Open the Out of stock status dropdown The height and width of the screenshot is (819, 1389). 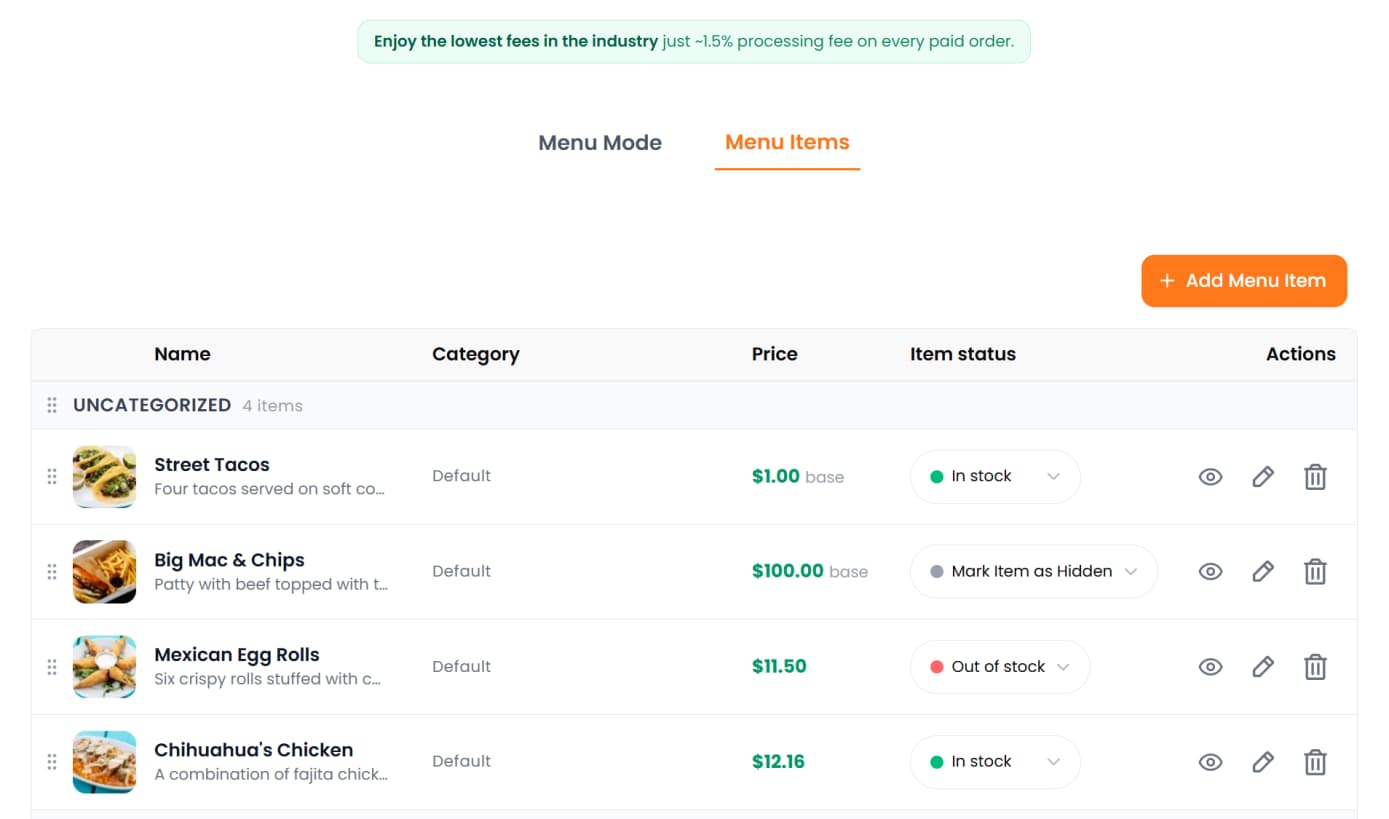pos(1000,667)
